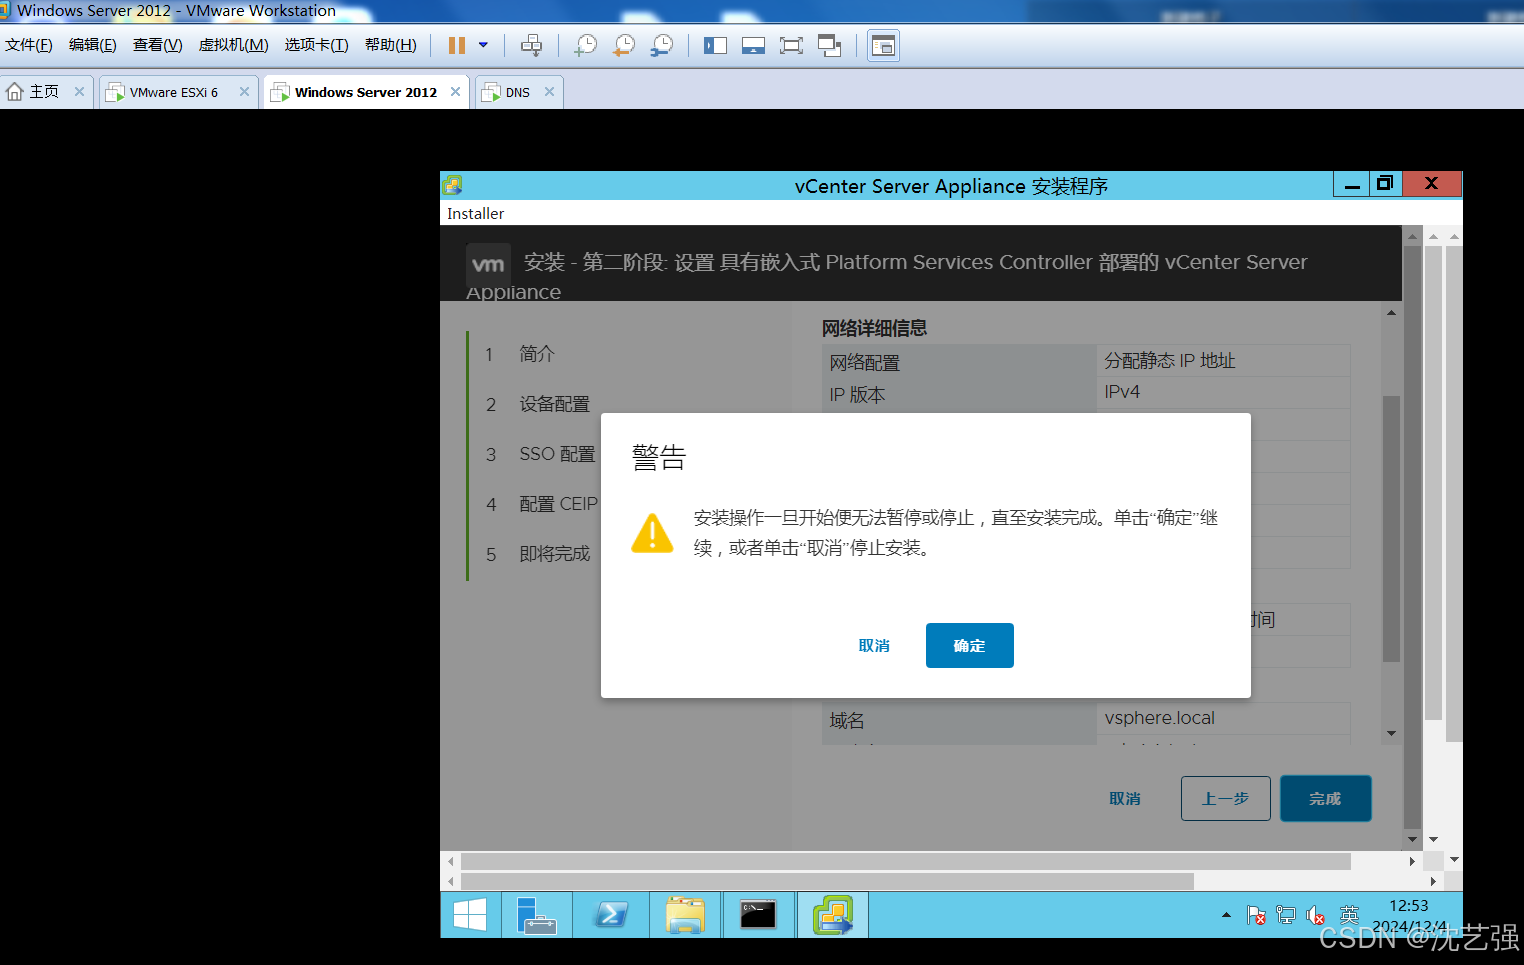Screen dimensions: 1524x965
Task: Open the 选项卡(T) menu
Action: 316,45
